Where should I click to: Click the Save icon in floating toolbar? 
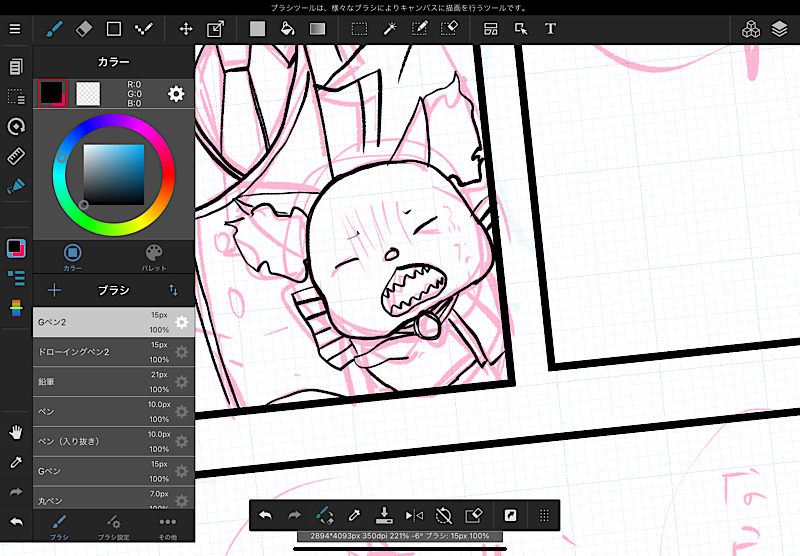click(384, 516)
